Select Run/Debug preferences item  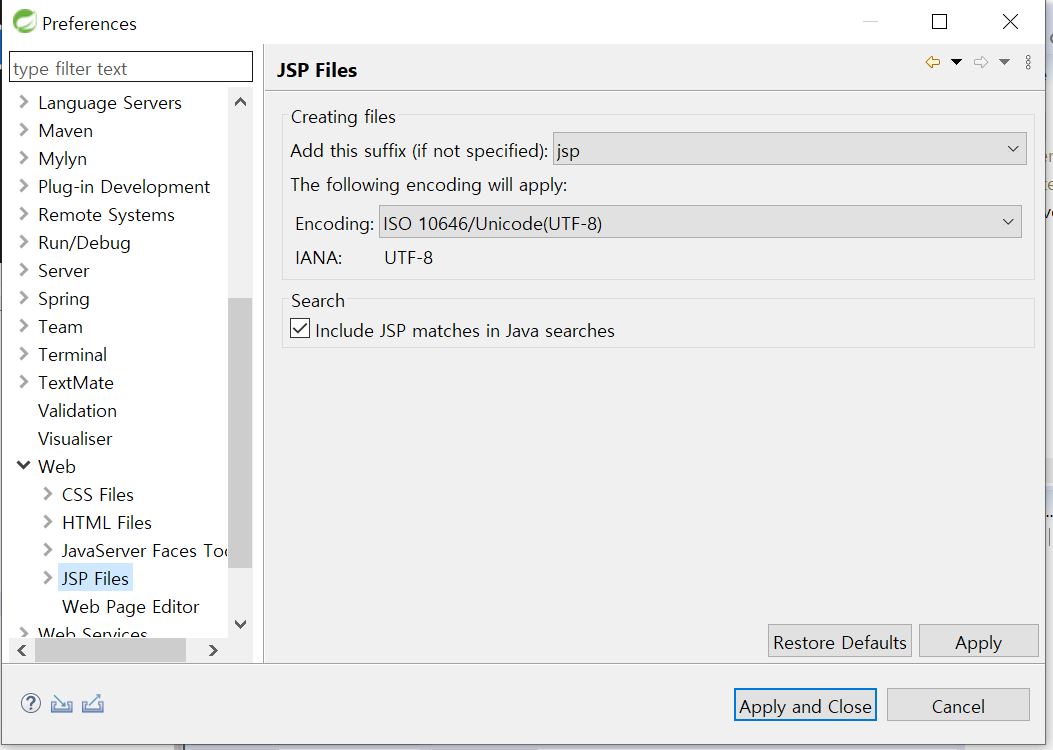[84, 242]
